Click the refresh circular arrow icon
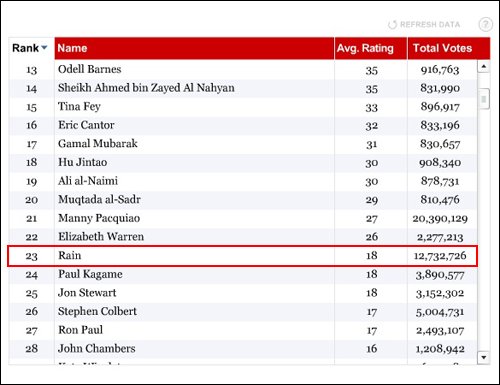The height and width of the screenshot is (385, 500). (x=392, y=25)
